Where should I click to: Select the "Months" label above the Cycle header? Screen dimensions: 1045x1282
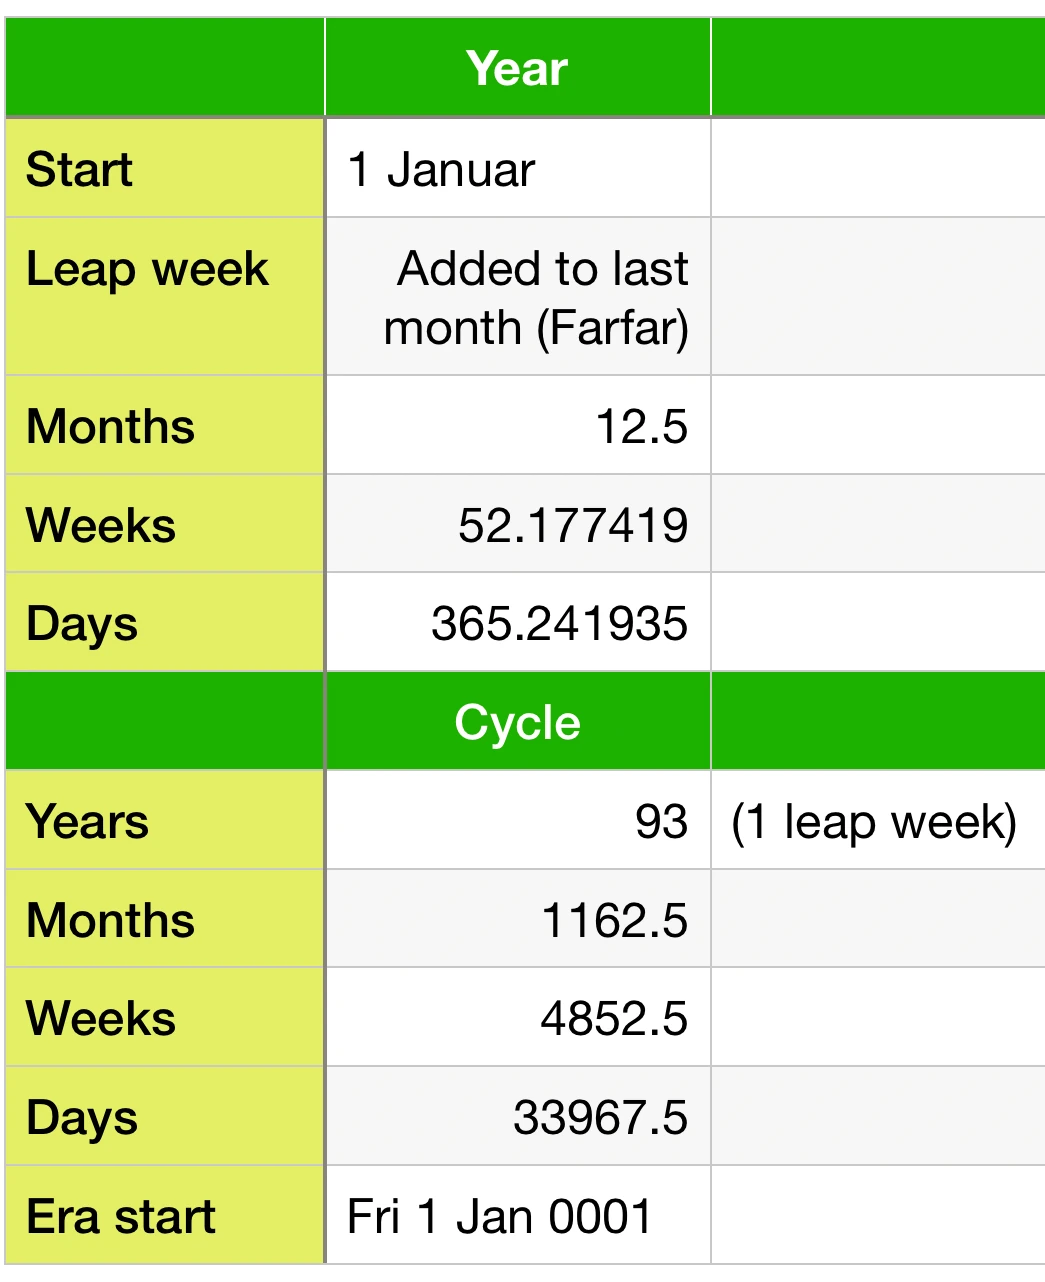[x=111, y=426]
